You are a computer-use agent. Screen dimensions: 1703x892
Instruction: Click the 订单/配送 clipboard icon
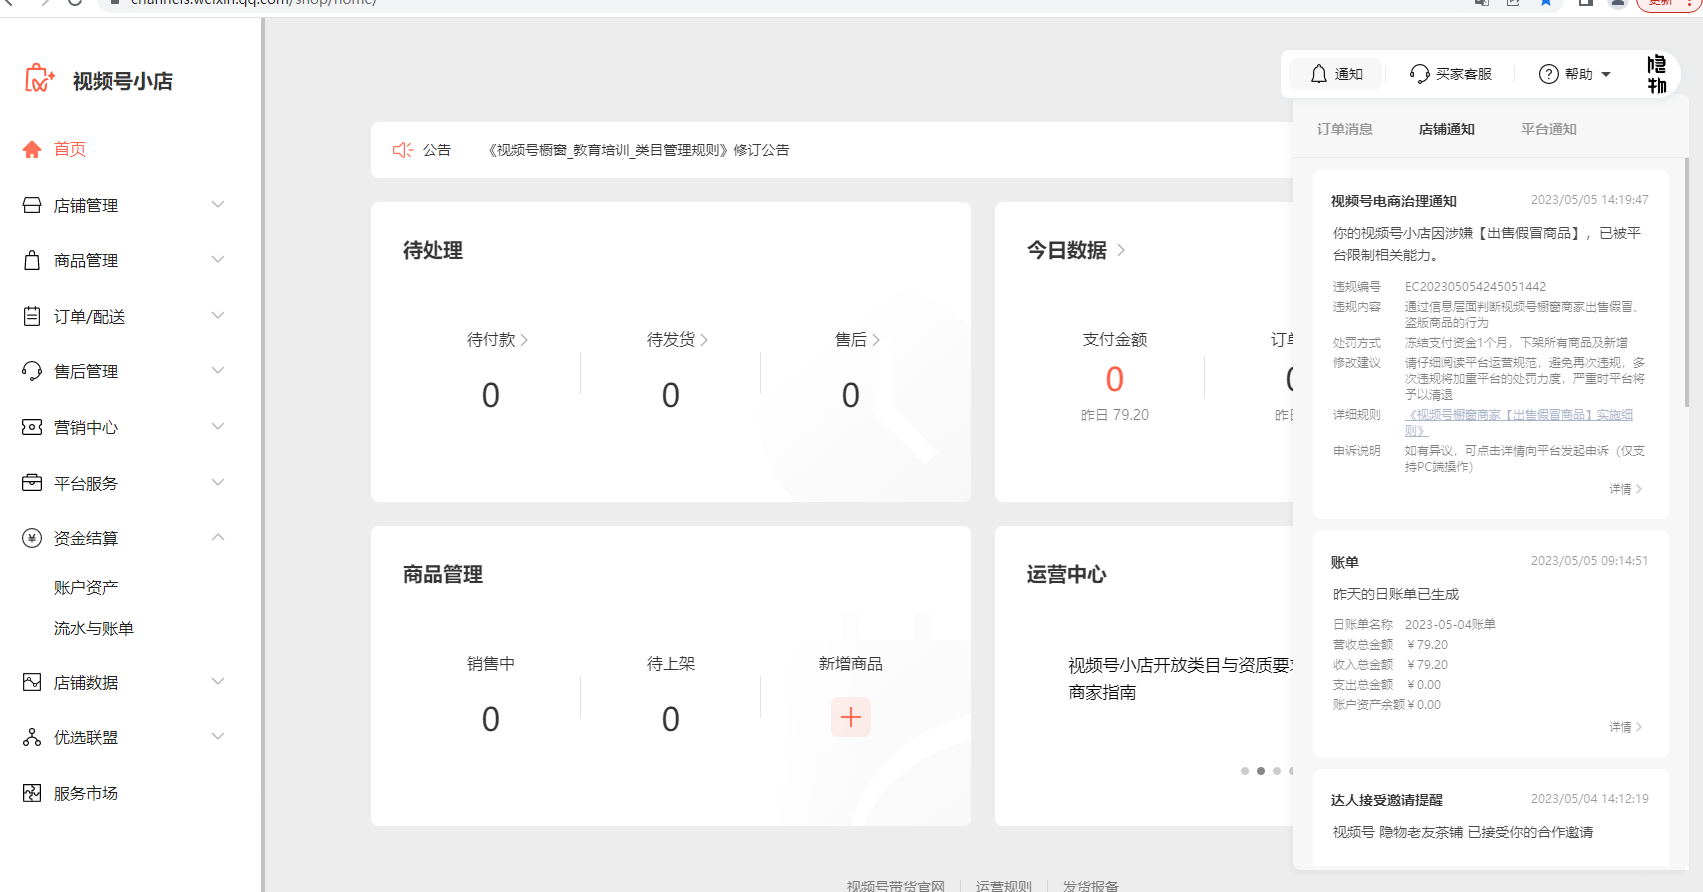32,316
